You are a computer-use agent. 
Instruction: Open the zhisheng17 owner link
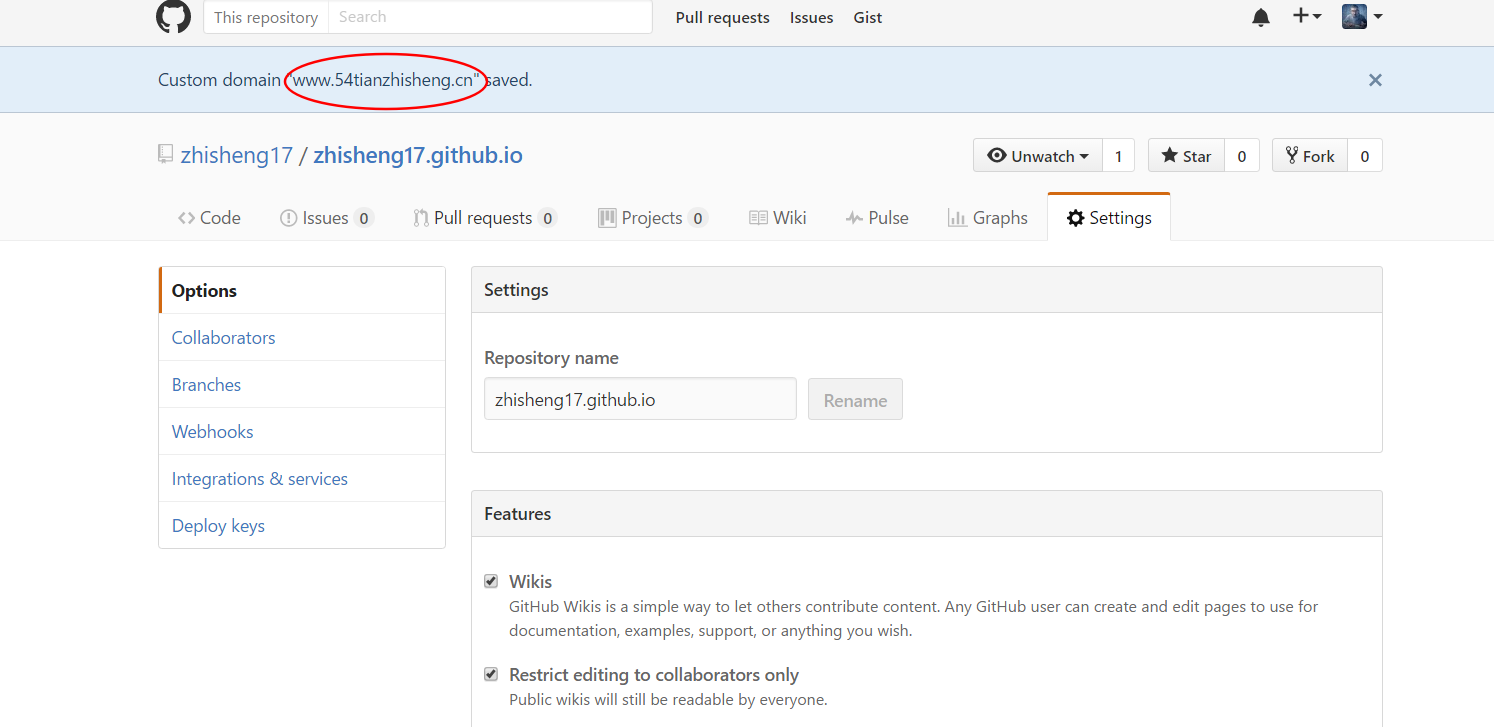point(237,155)
